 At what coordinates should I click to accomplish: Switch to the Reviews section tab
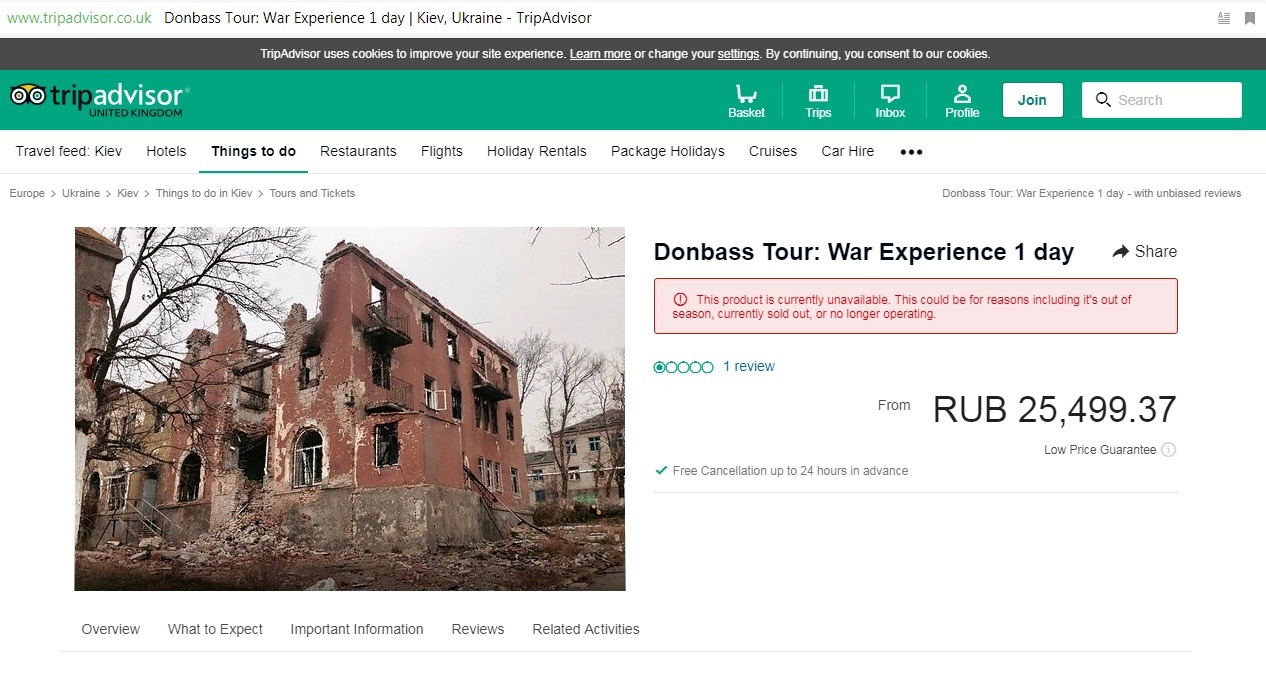[x=478, y=629]
